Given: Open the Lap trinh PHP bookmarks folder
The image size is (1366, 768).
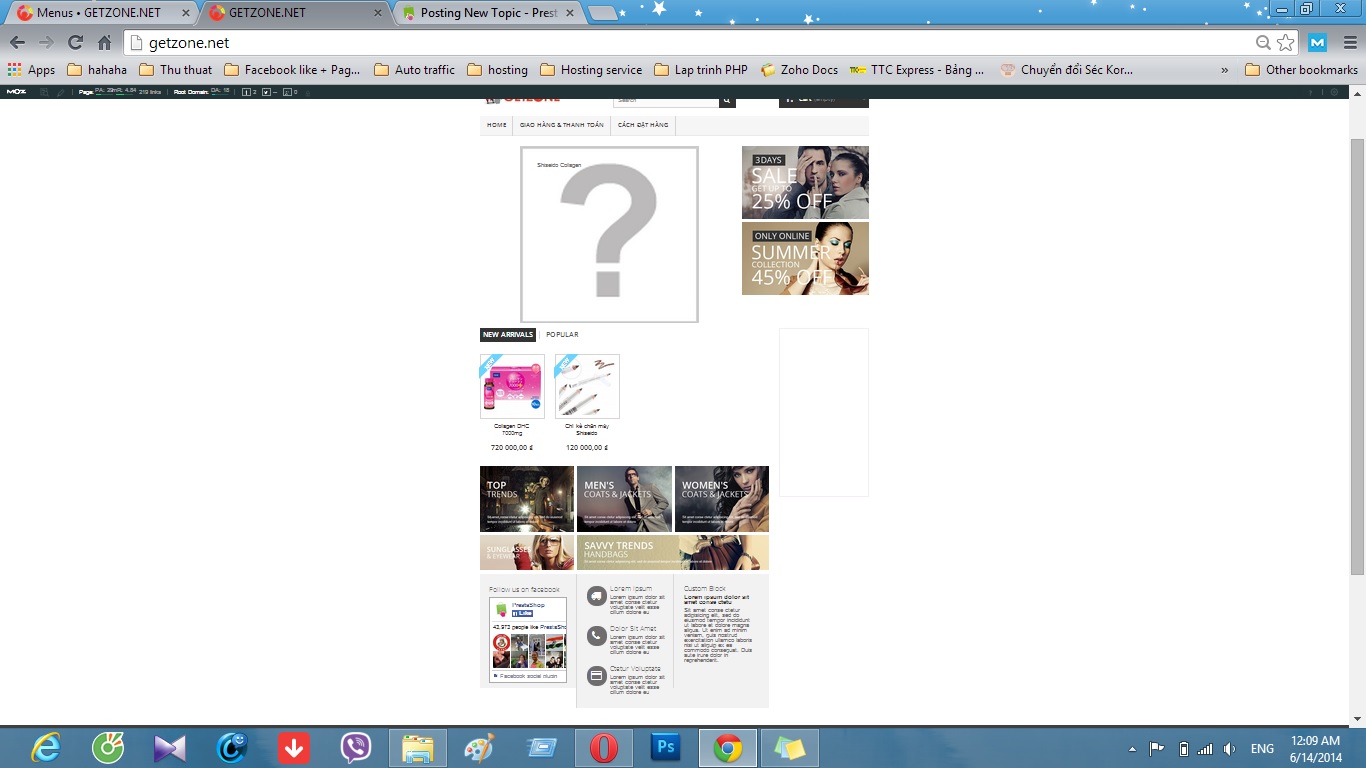Looking at the screenshot, I should pos(701,70).
